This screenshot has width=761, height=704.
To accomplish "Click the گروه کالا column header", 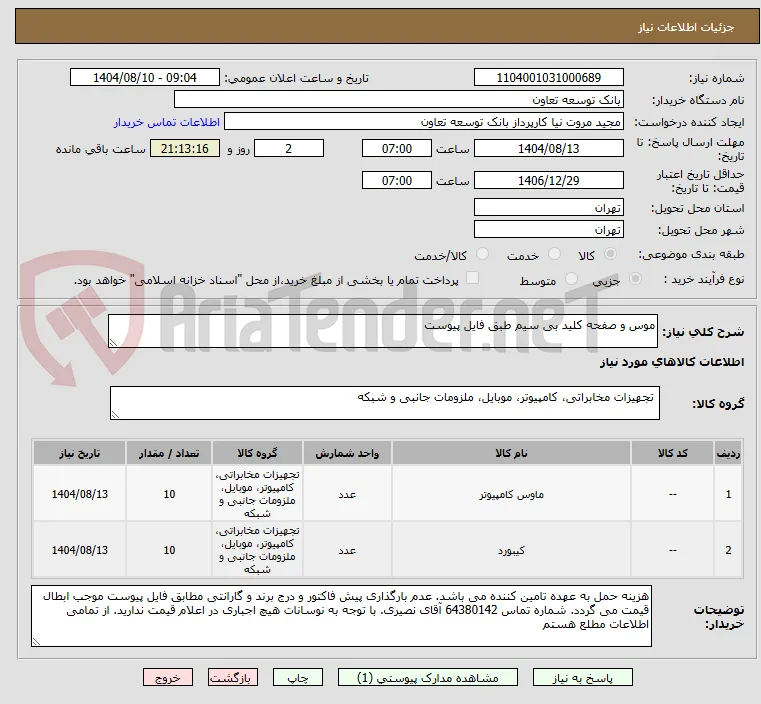I will click(x=257, y=453).
